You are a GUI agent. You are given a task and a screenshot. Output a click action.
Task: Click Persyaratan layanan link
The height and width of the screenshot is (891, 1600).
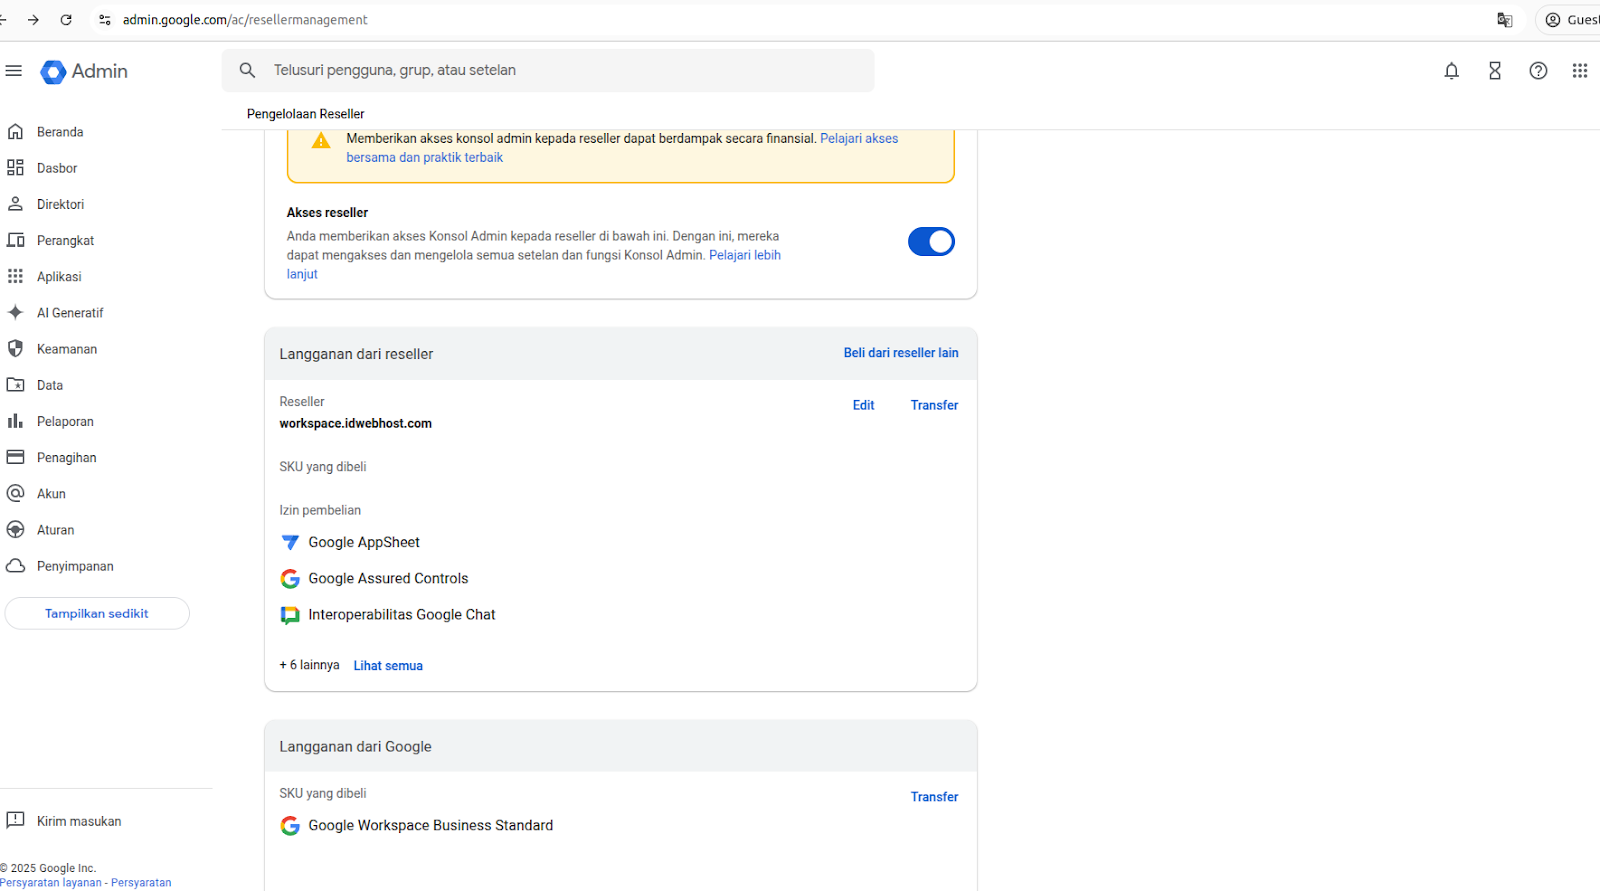[51, 883]
